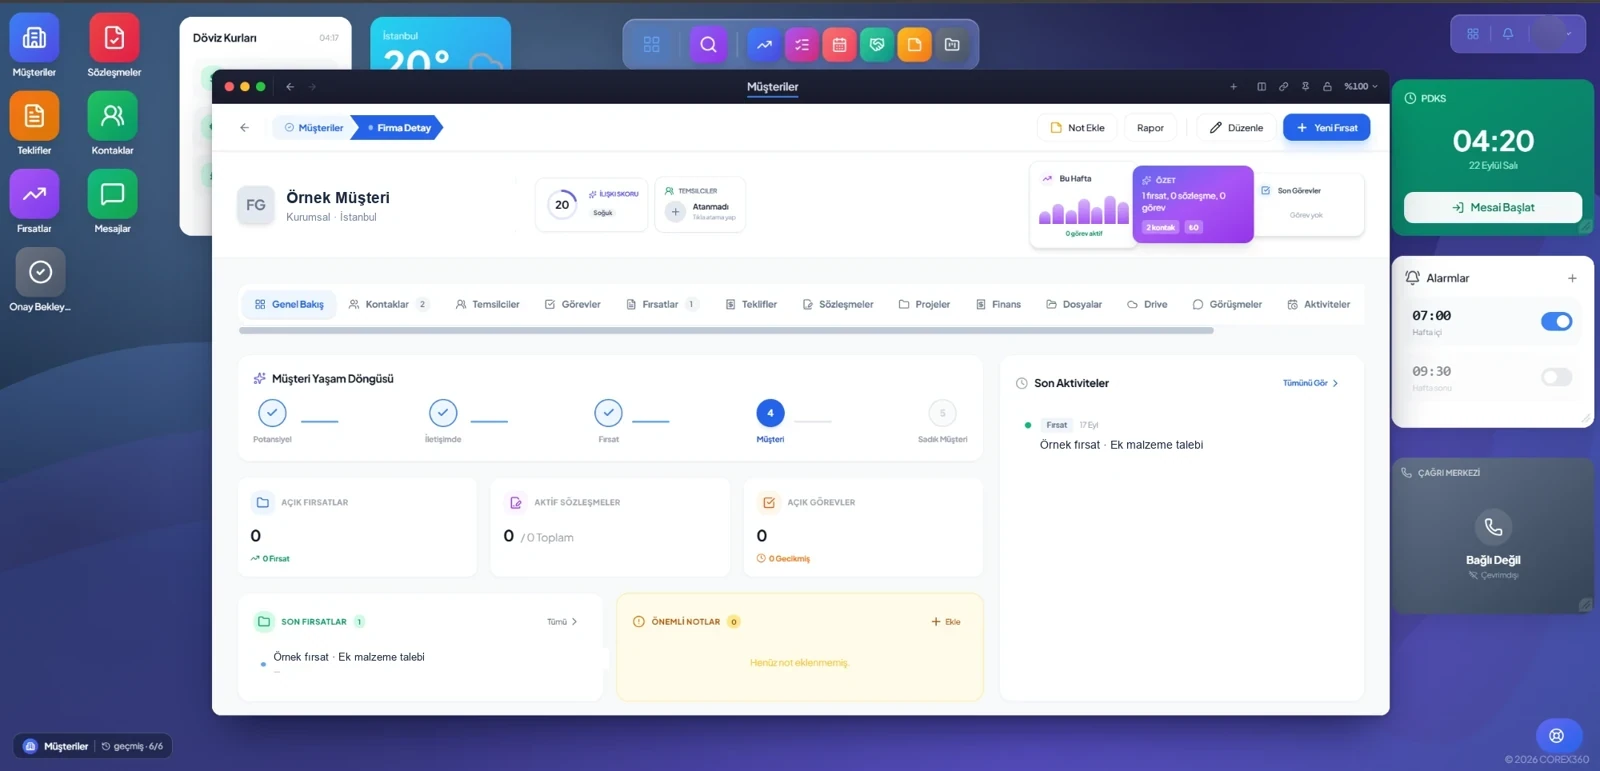Click the purple search icon in the dock

[x=708, y=44]
